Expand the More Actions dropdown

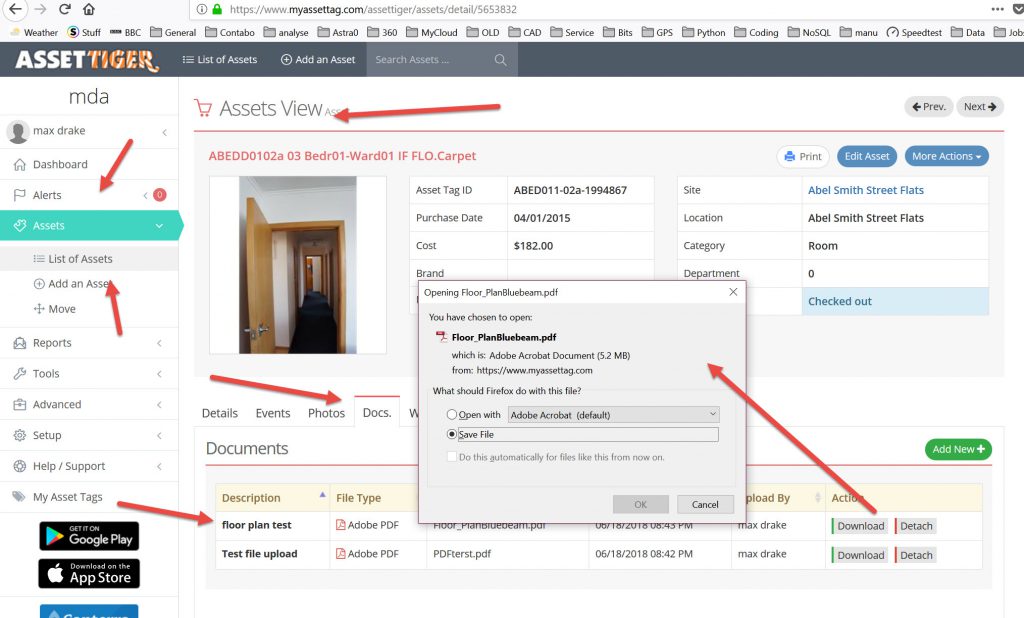click(x=946, y=156)
